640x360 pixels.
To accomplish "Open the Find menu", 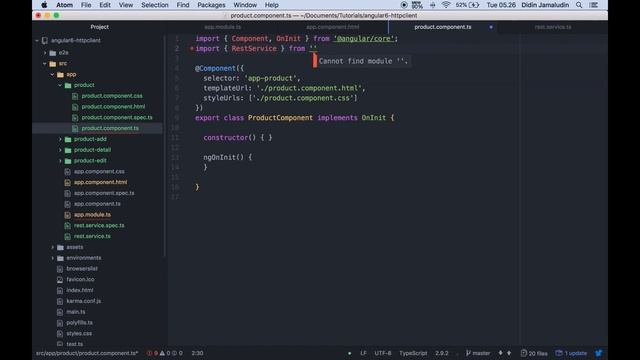I will [x=183, y=5].
